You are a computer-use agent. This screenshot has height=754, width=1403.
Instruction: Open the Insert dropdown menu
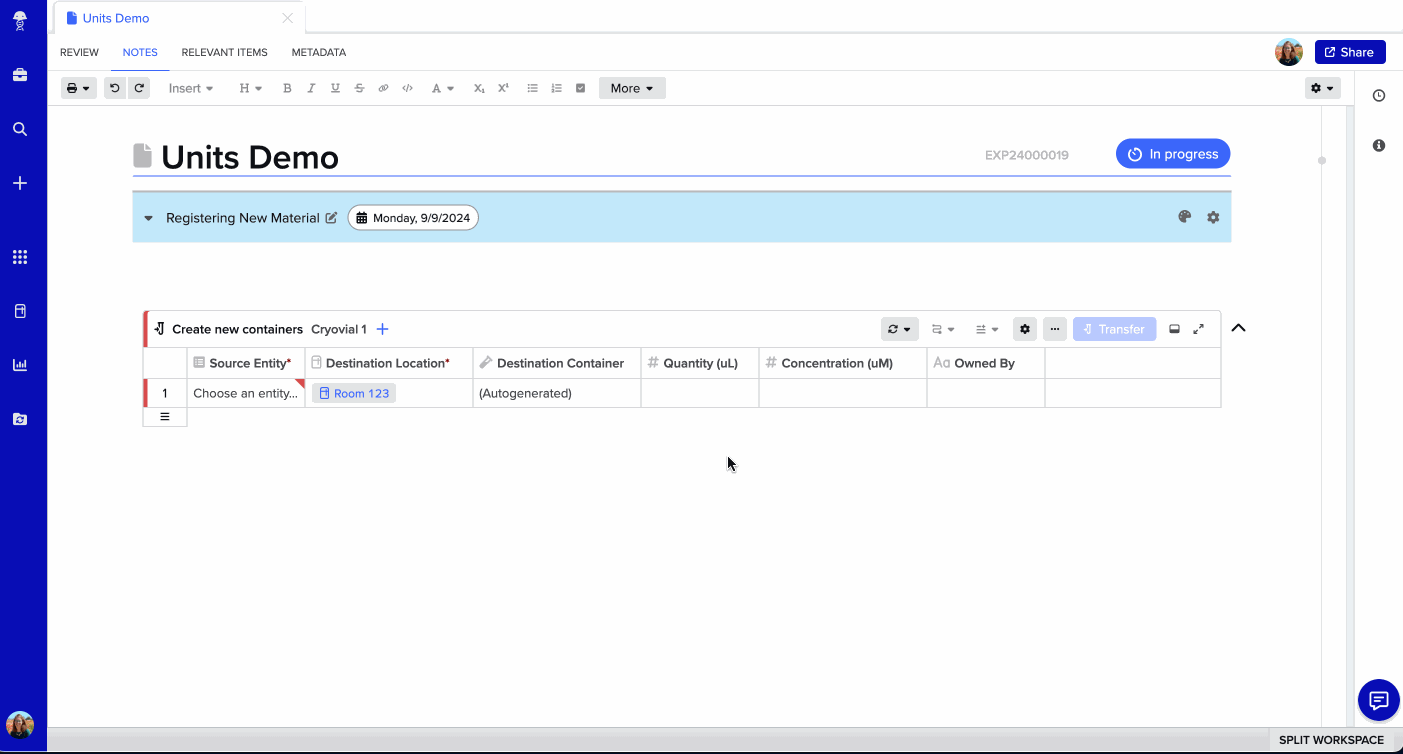[x=191, y=88]
